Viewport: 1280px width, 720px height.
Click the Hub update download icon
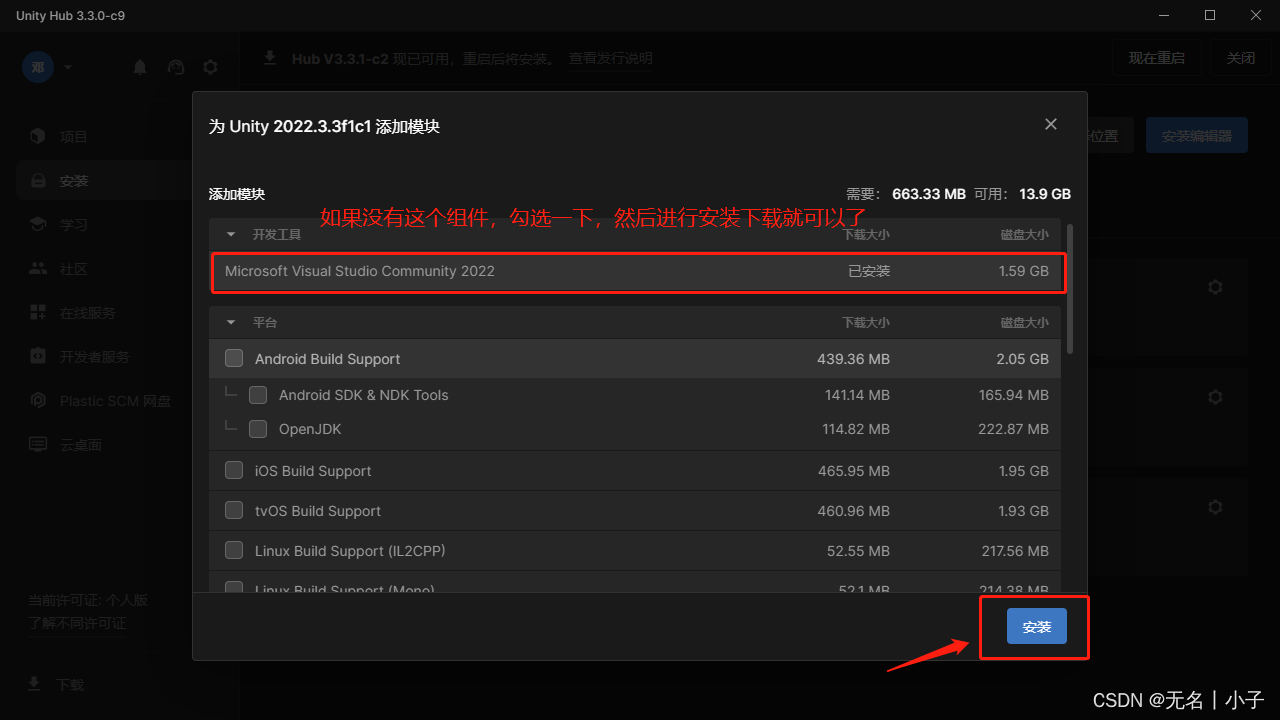pyautogui.click(x=270, y=58)
